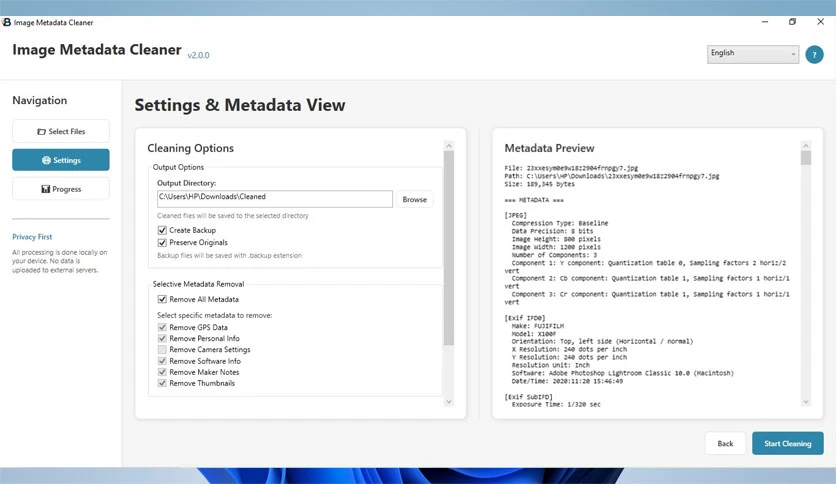Toggle Remove Personal Info checkbox
The image size is (836, 484).
click(162, 338)
